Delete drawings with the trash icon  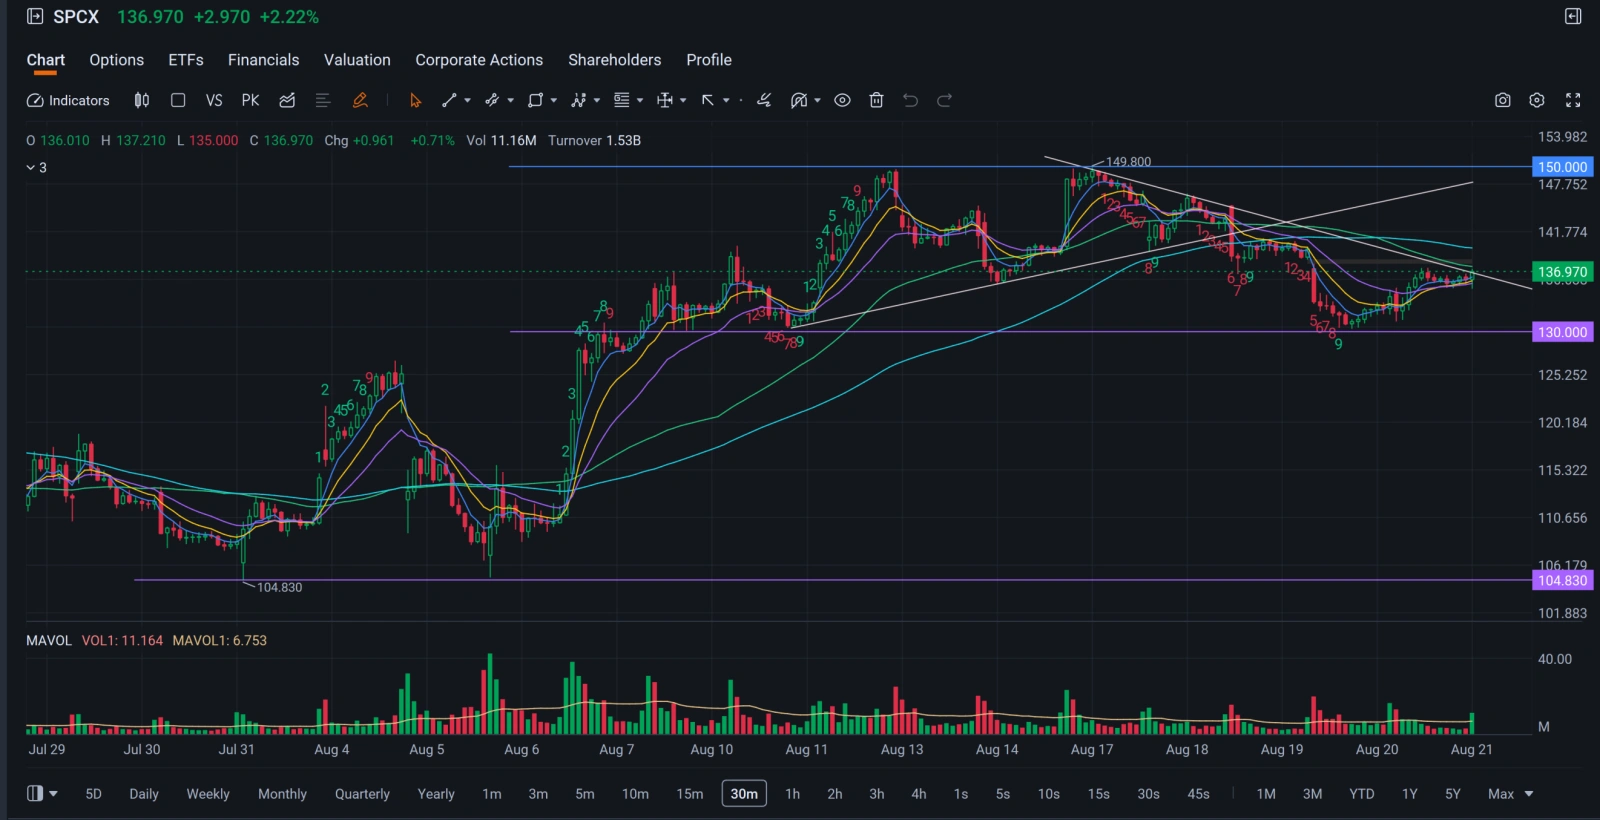[x=876, y=100]
